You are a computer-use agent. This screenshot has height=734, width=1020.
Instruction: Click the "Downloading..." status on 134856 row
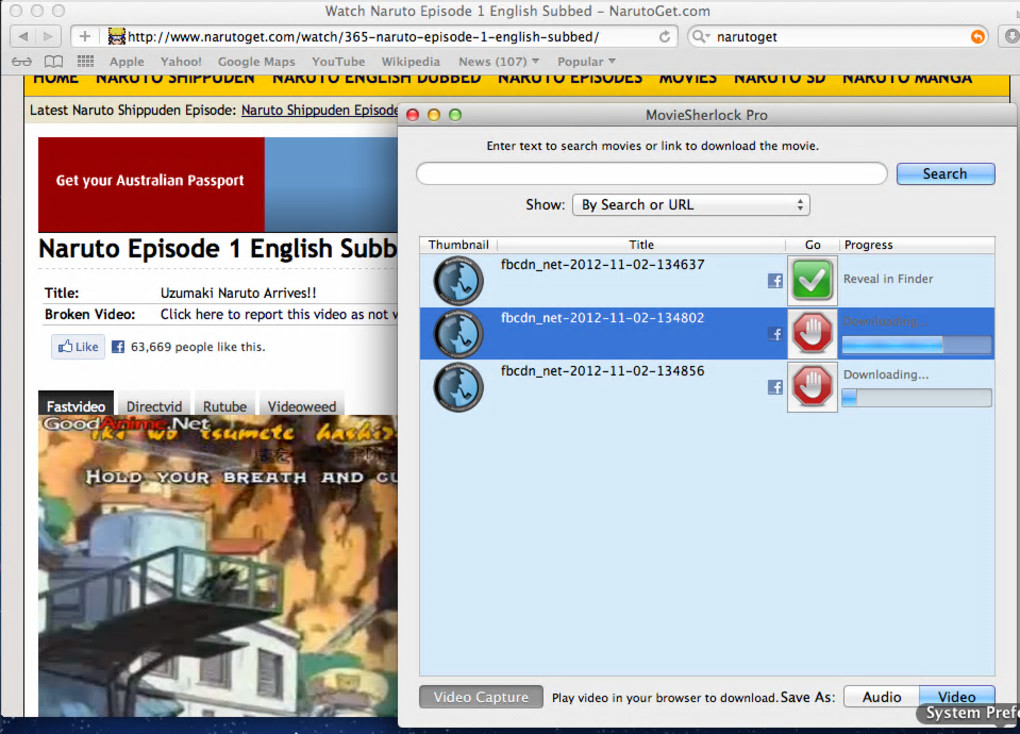point(886,375)
